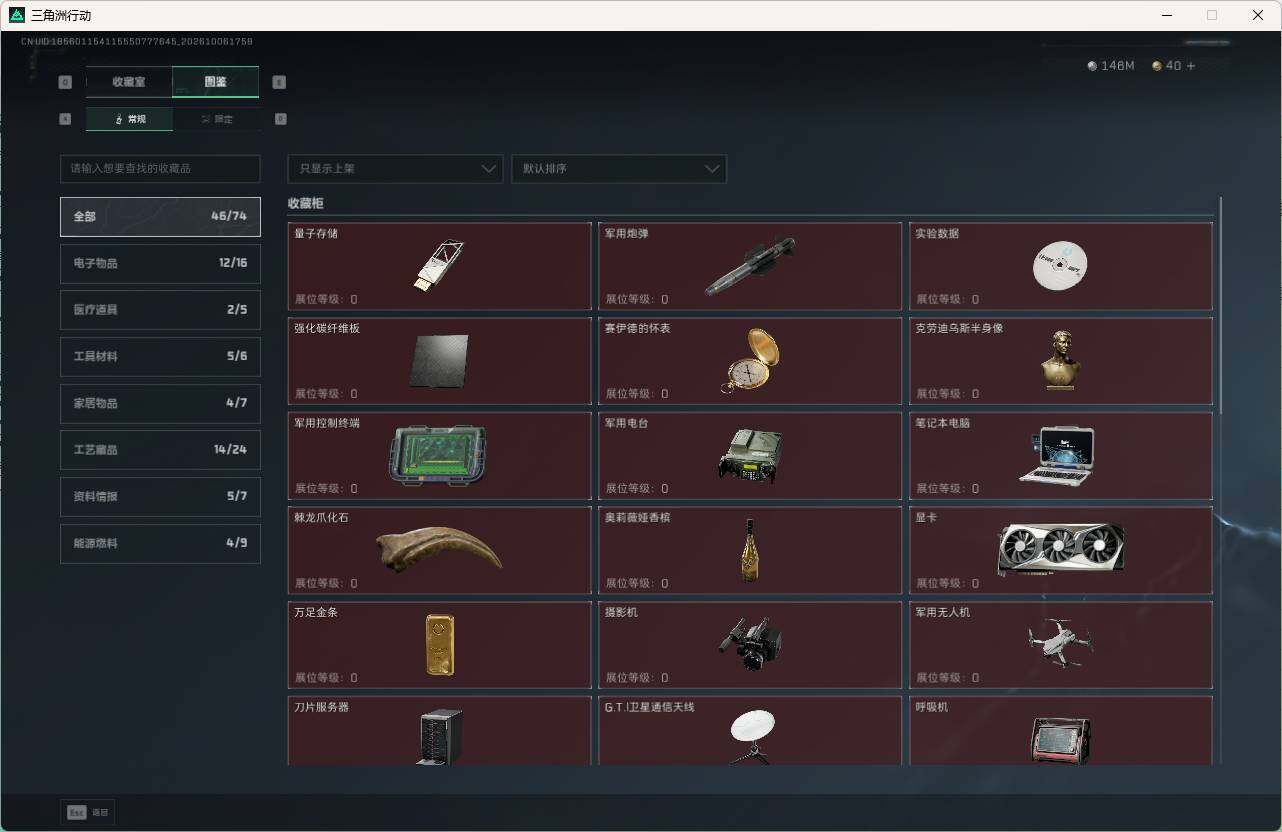Focus the collectible search input field
The image size is (1282, 832).
[160, 169]
